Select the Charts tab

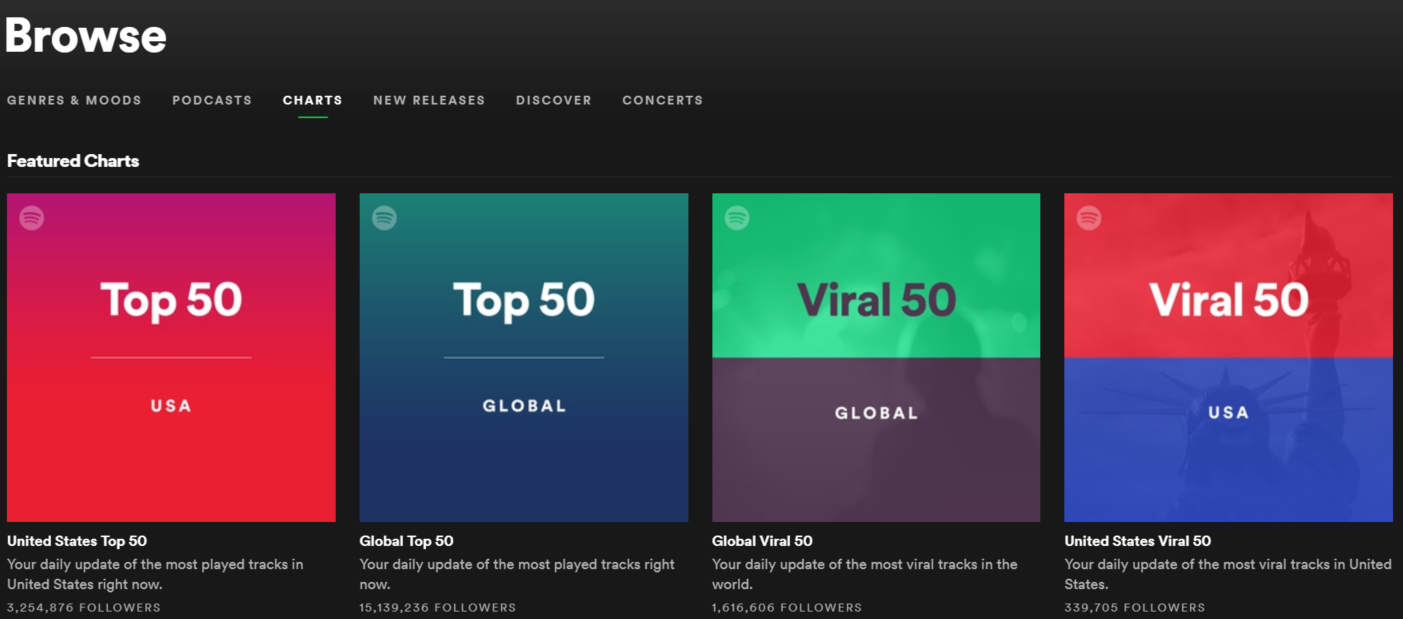(x=313, y=100)
